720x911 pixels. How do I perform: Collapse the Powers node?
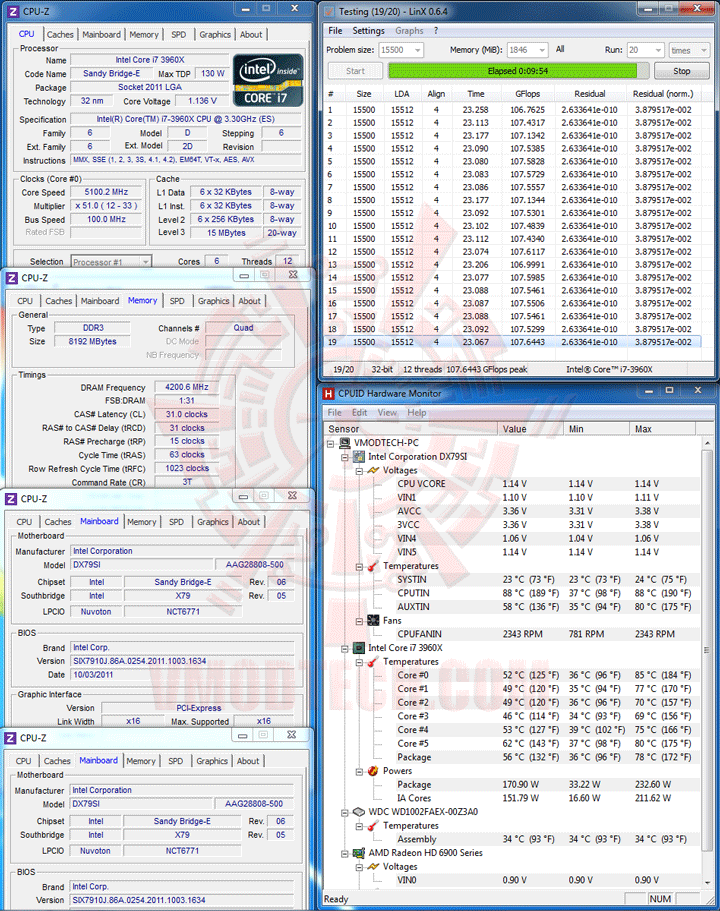click(x=359, y=772)
